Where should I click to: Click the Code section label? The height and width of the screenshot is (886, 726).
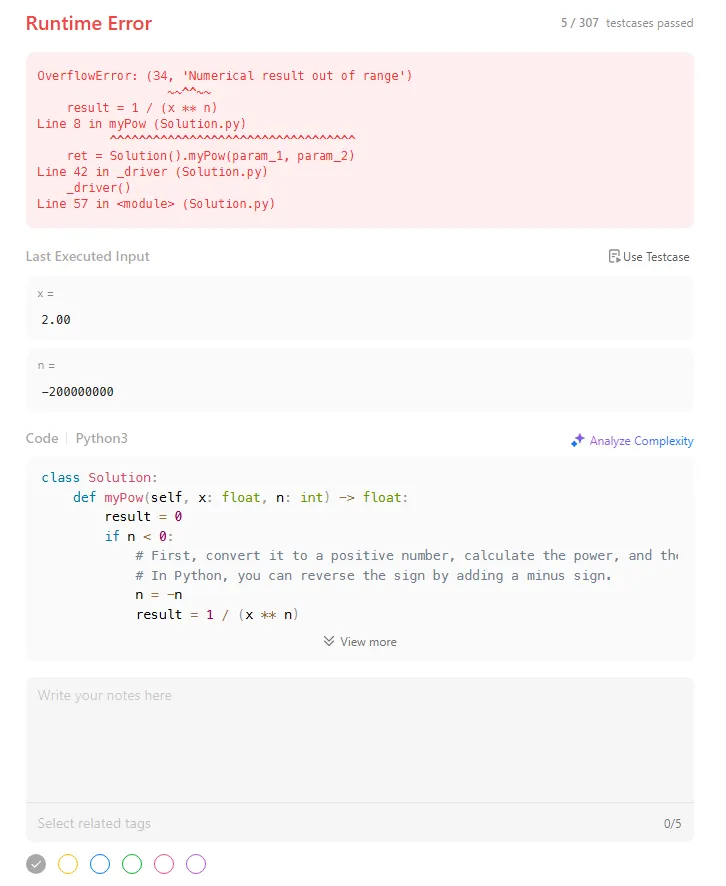(x=42, y=439)
